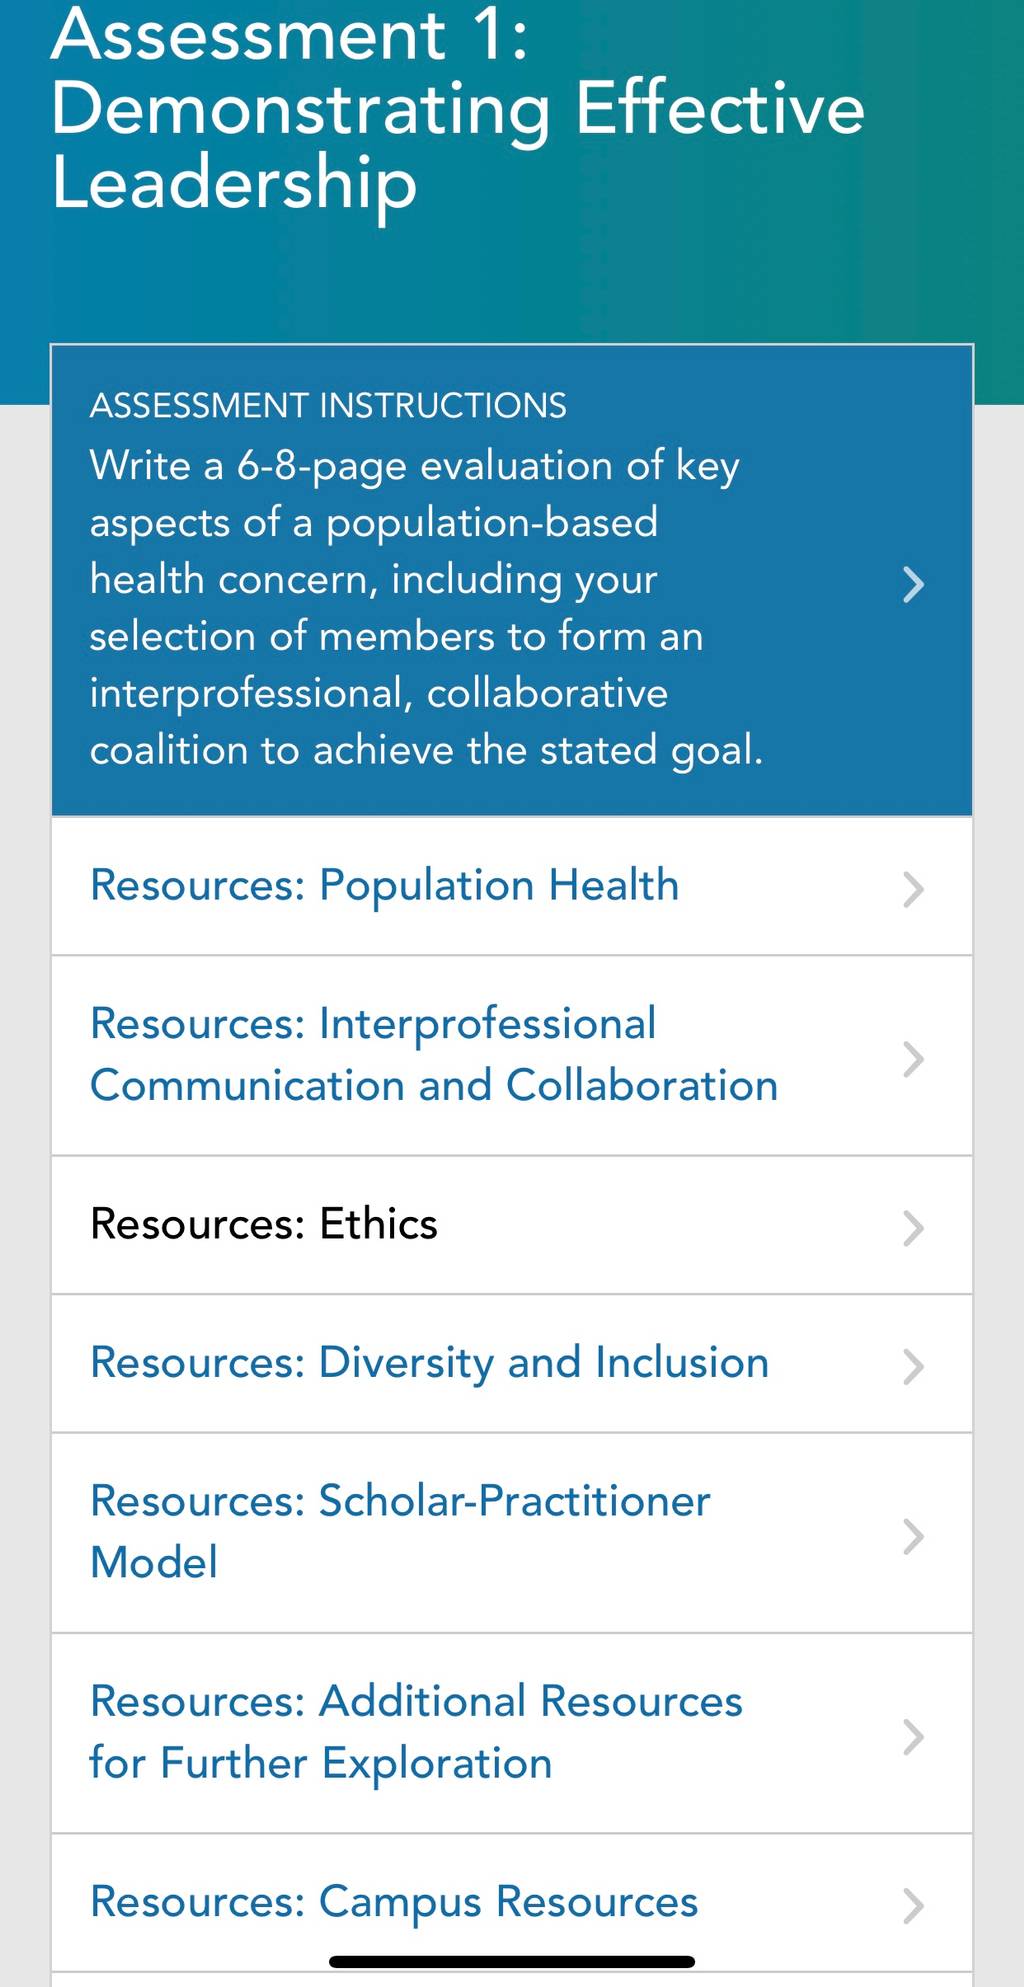Open Resources: Diversity and Inclusion
The image size is (1024, 1987).
430,1364
